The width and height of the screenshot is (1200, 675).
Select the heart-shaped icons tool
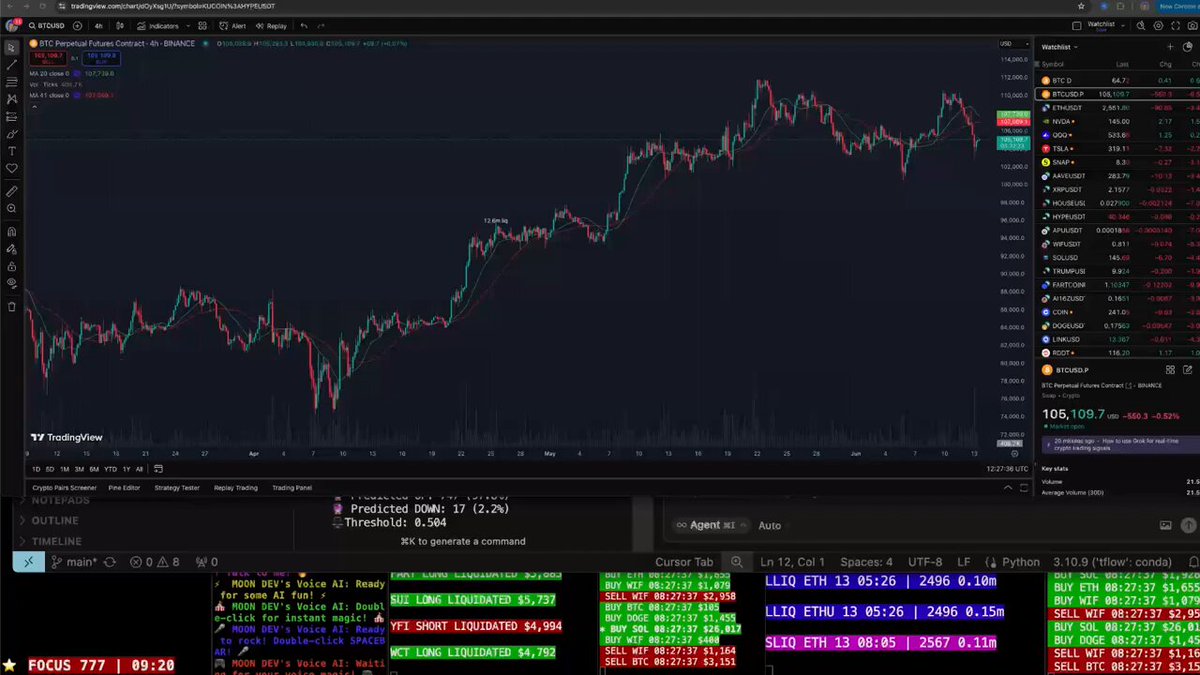coord(12,168)
